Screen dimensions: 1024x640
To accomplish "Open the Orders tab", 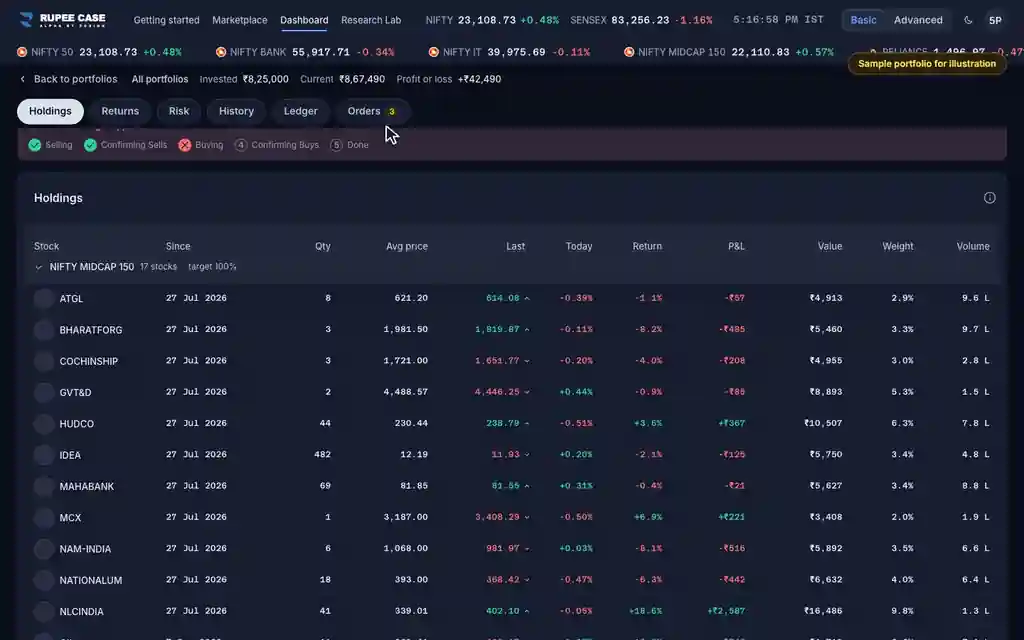I will coord(372,111).
